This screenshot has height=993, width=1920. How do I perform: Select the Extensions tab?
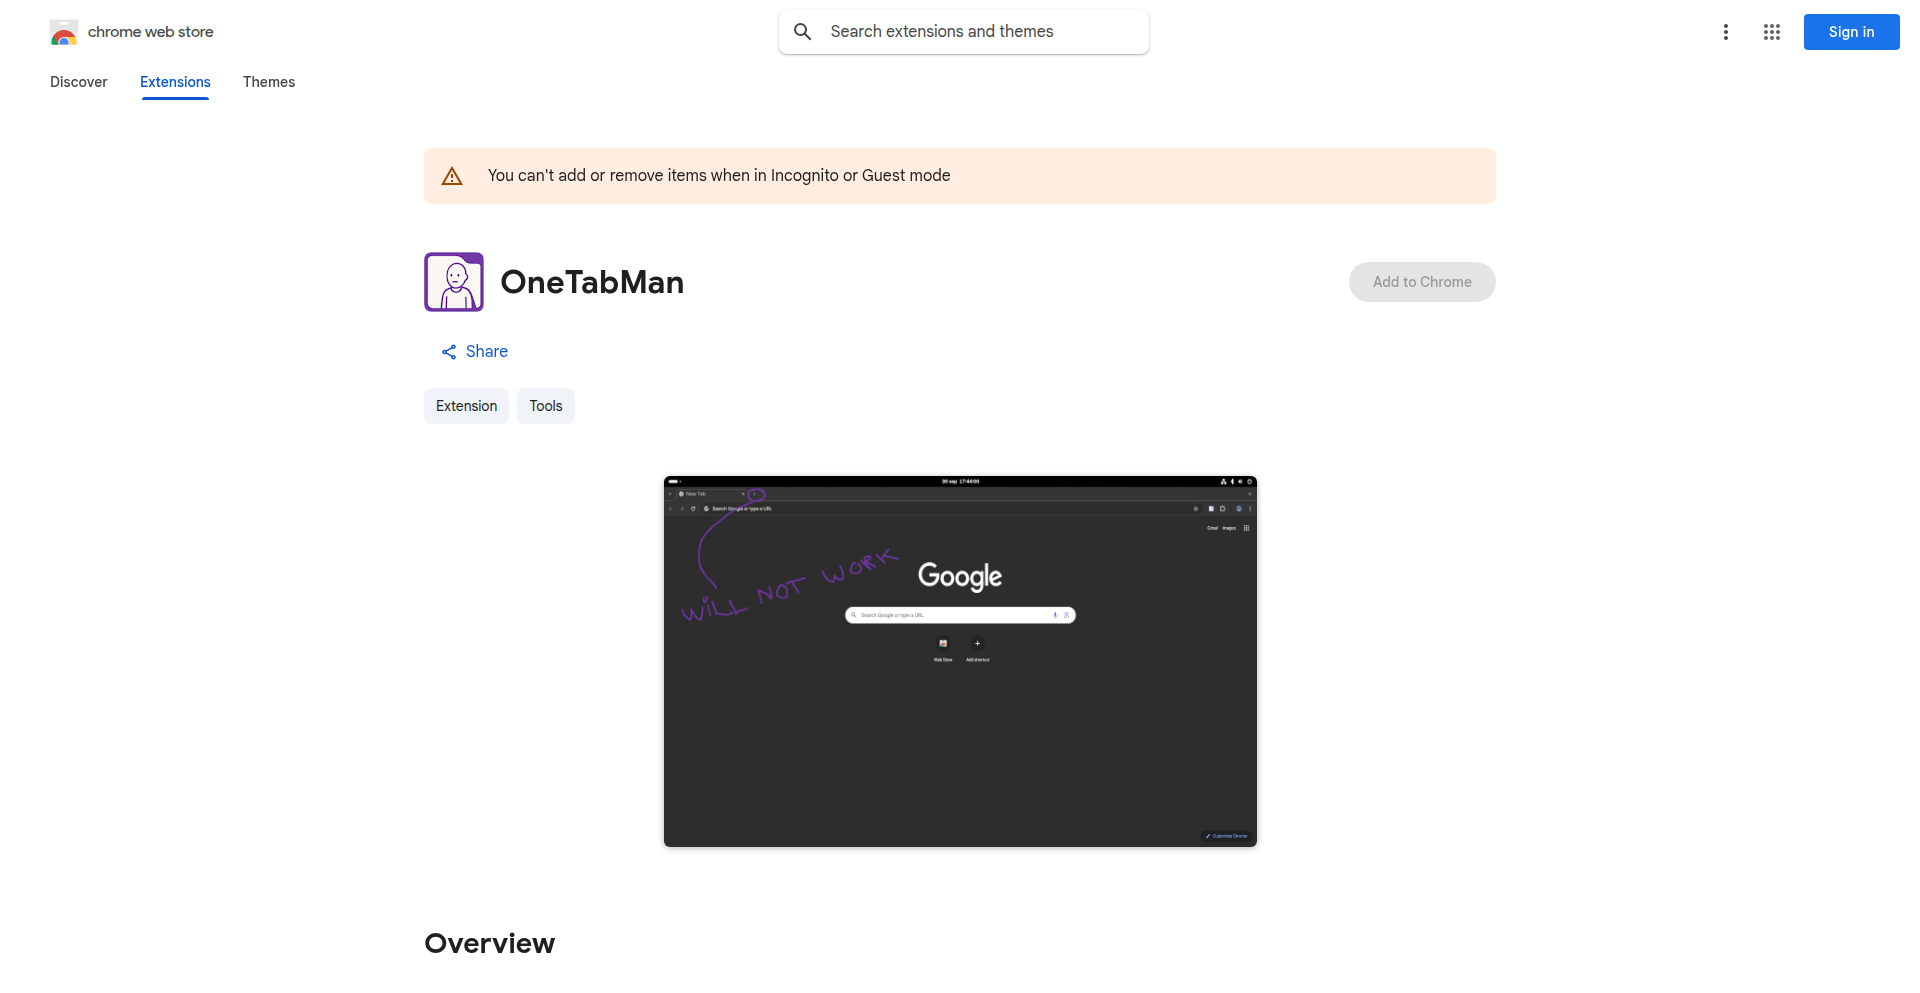click(x=175, y=82)
